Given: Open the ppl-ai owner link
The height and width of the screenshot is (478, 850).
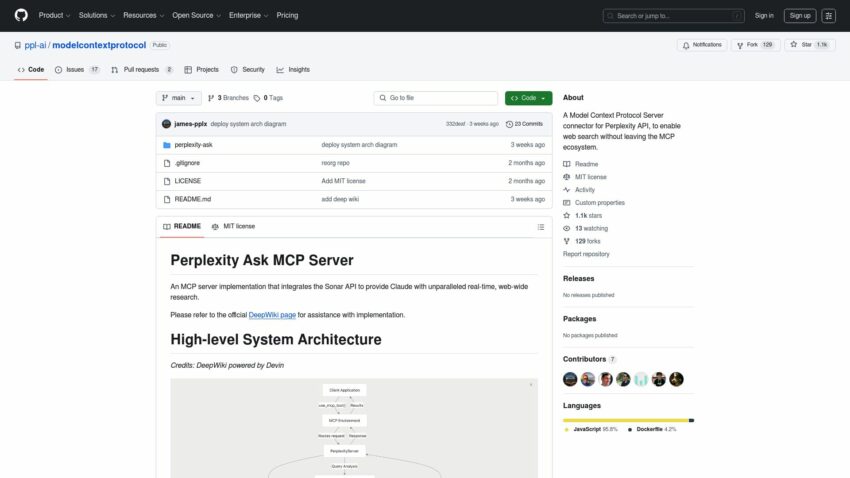Looking at the screenshot, I should click(x=35, y=45).
